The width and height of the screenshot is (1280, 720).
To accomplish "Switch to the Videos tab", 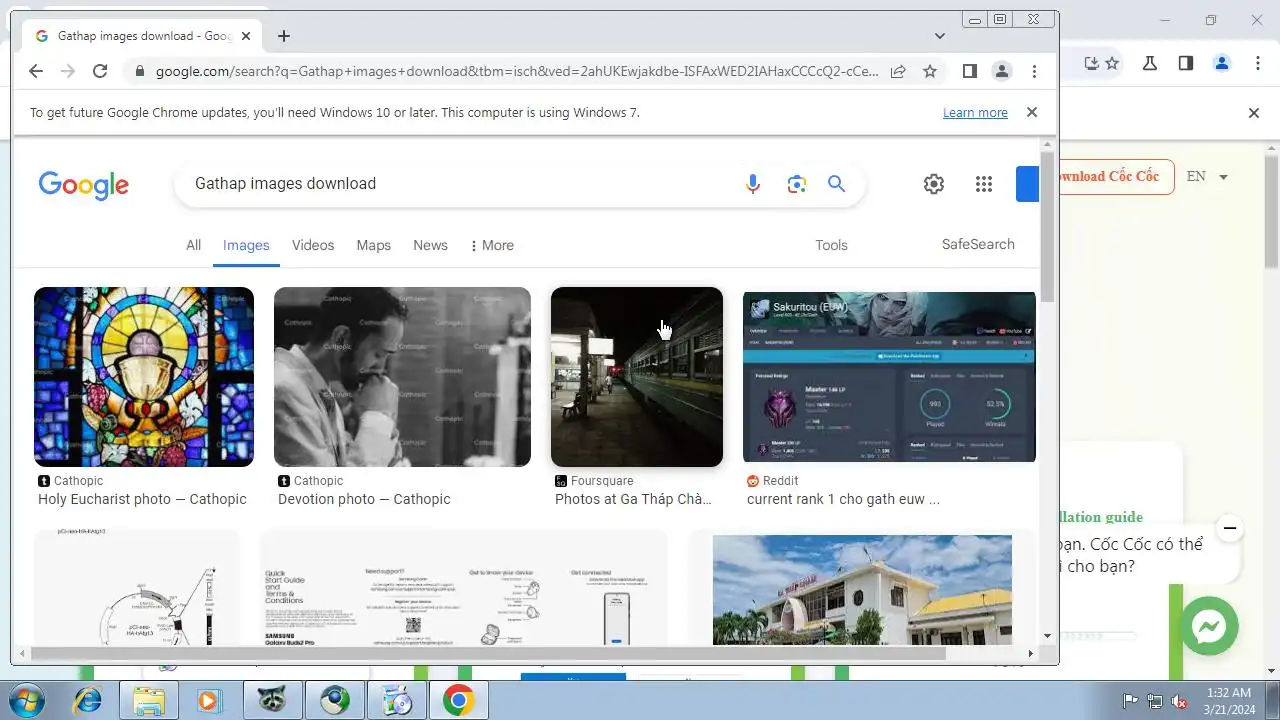I will pos(313,245).
